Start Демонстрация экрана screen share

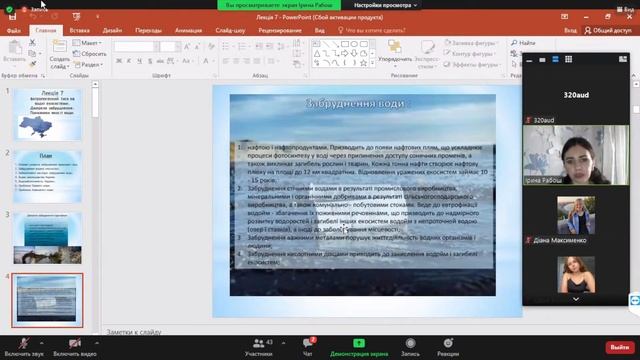point(359,347)
